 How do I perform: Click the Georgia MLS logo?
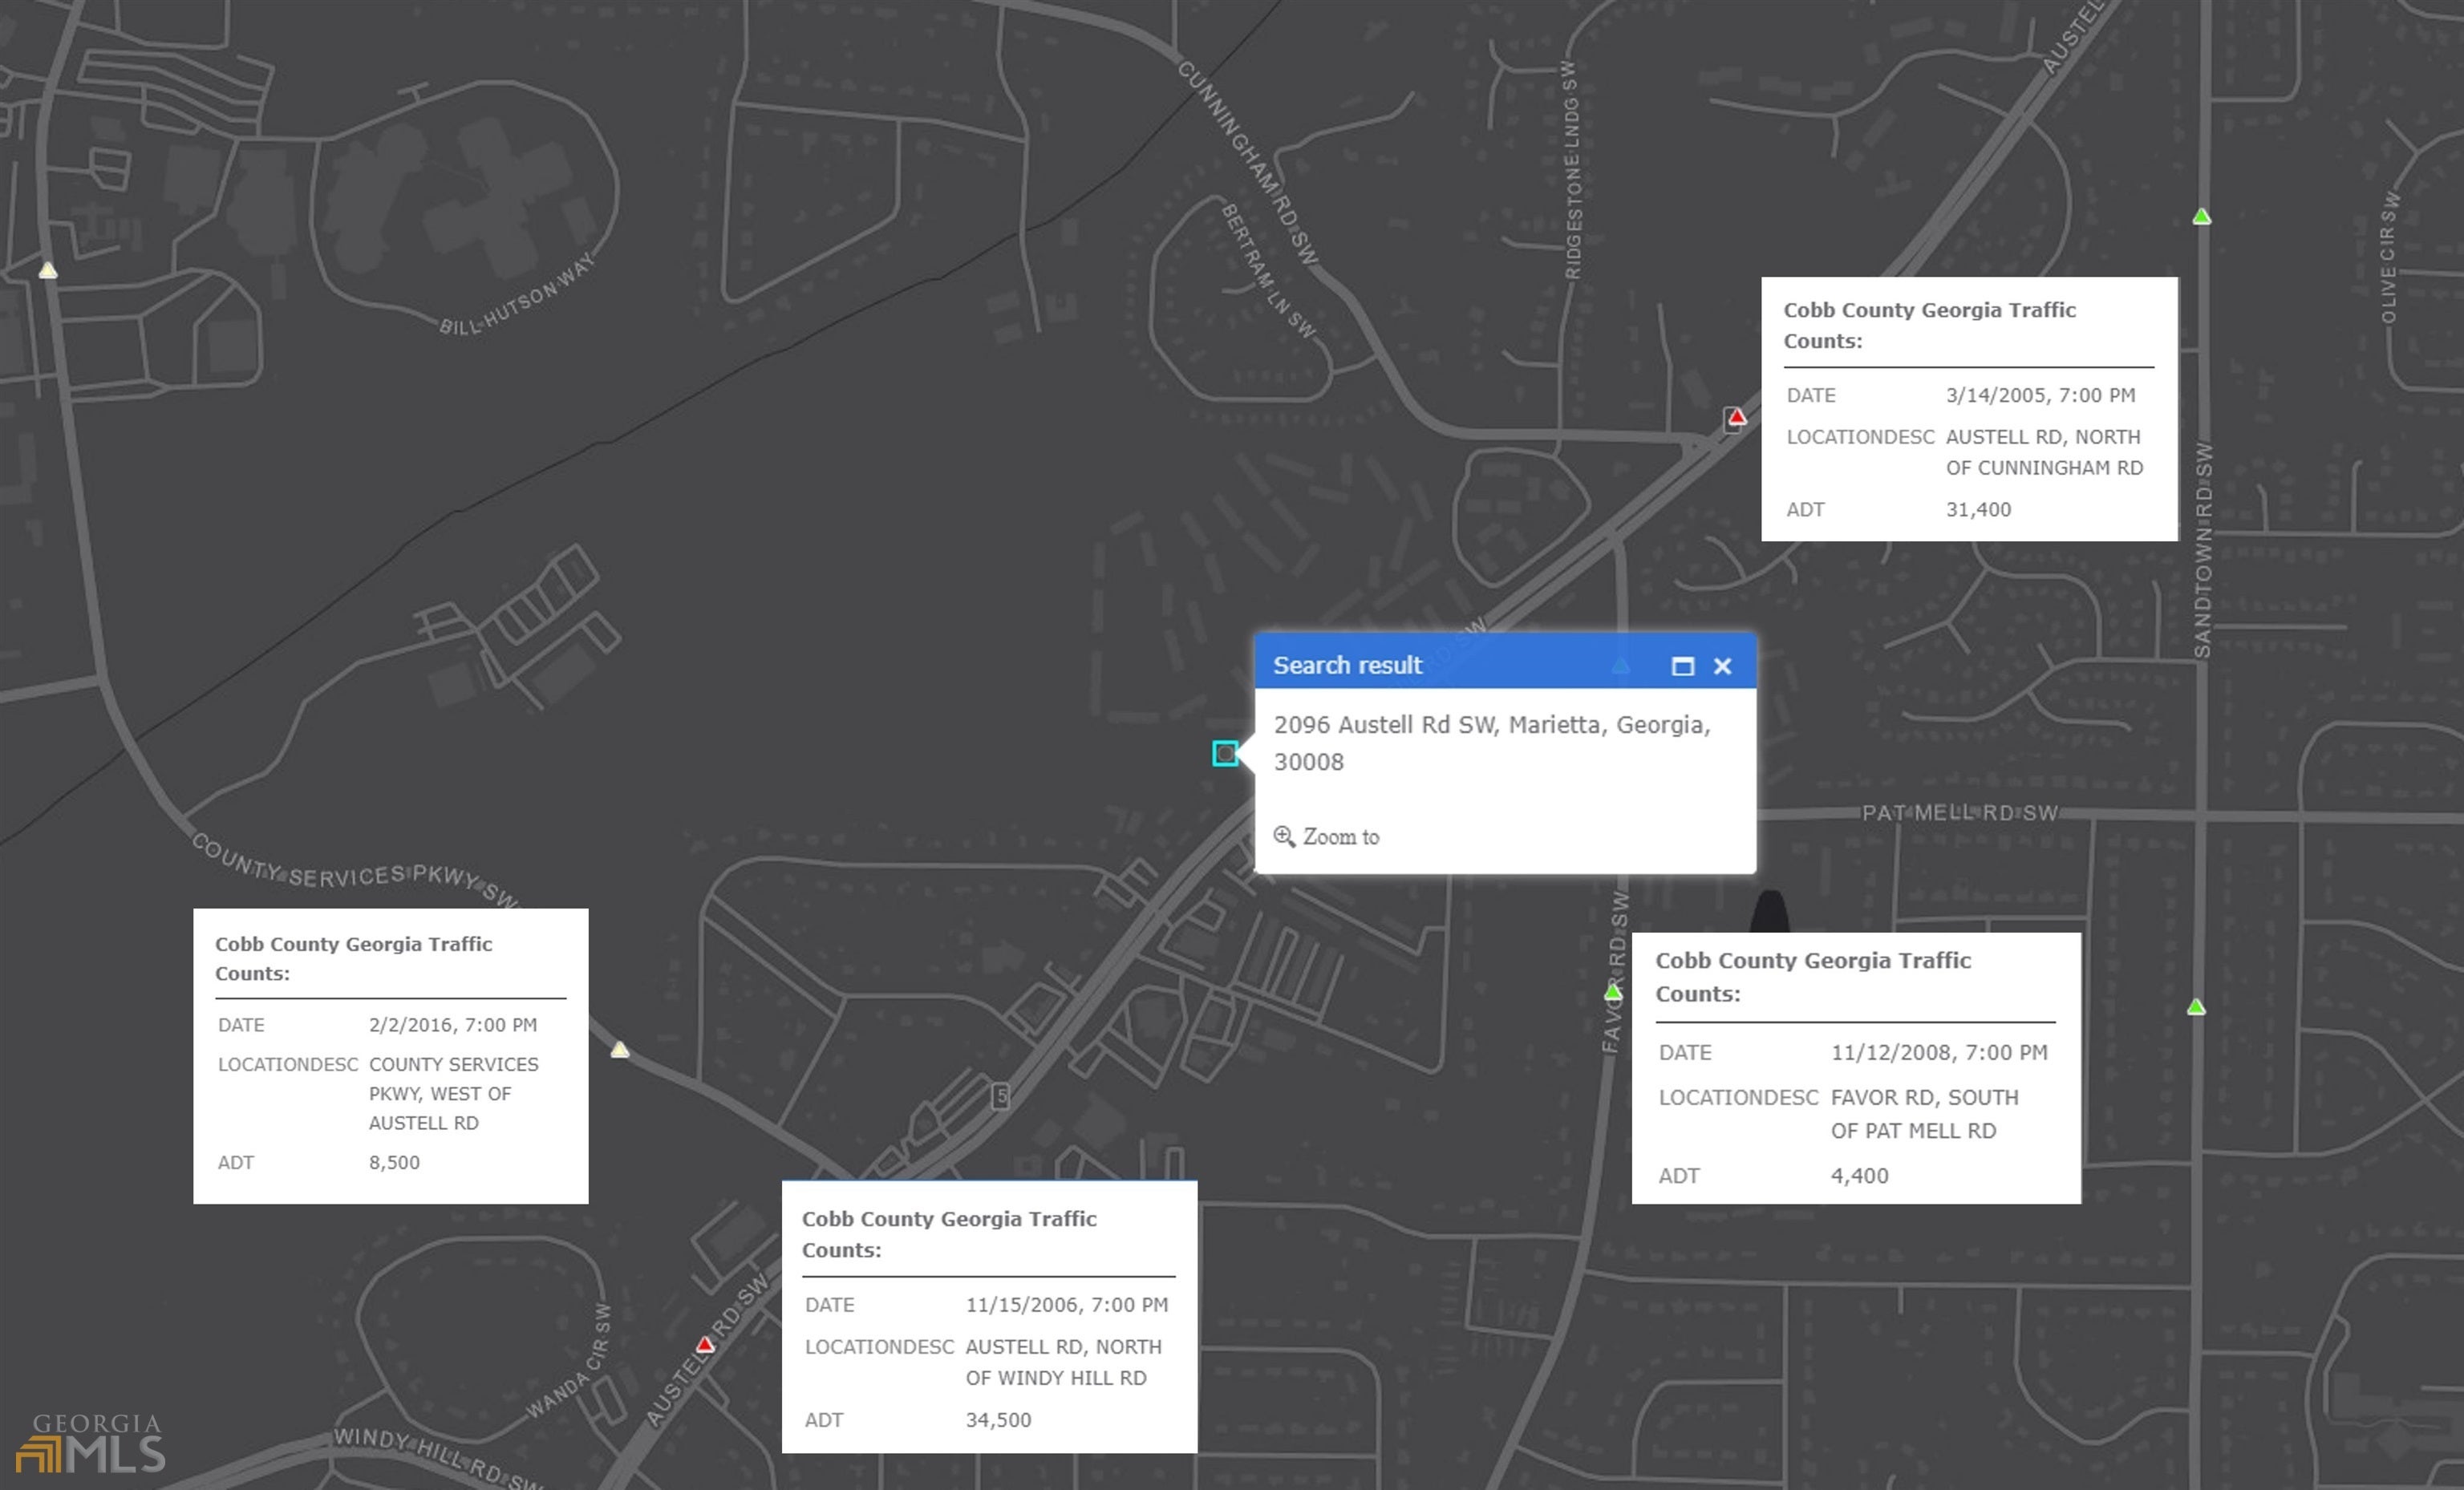[x=91, y=1444]
